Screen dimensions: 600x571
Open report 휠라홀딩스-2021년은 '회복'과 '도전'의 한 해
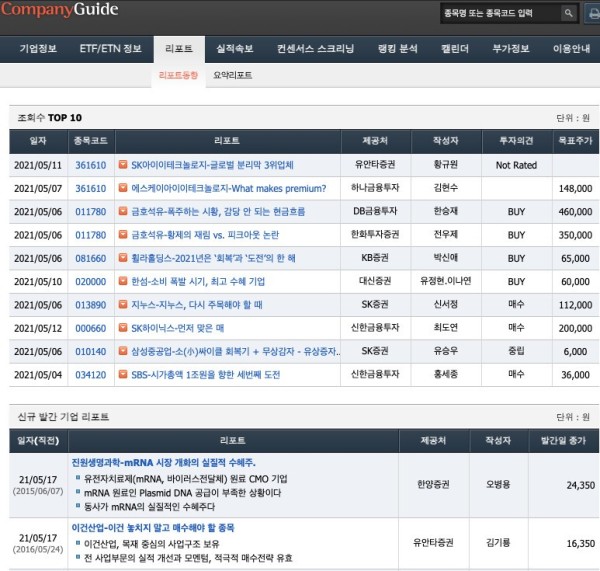[214, 259]
